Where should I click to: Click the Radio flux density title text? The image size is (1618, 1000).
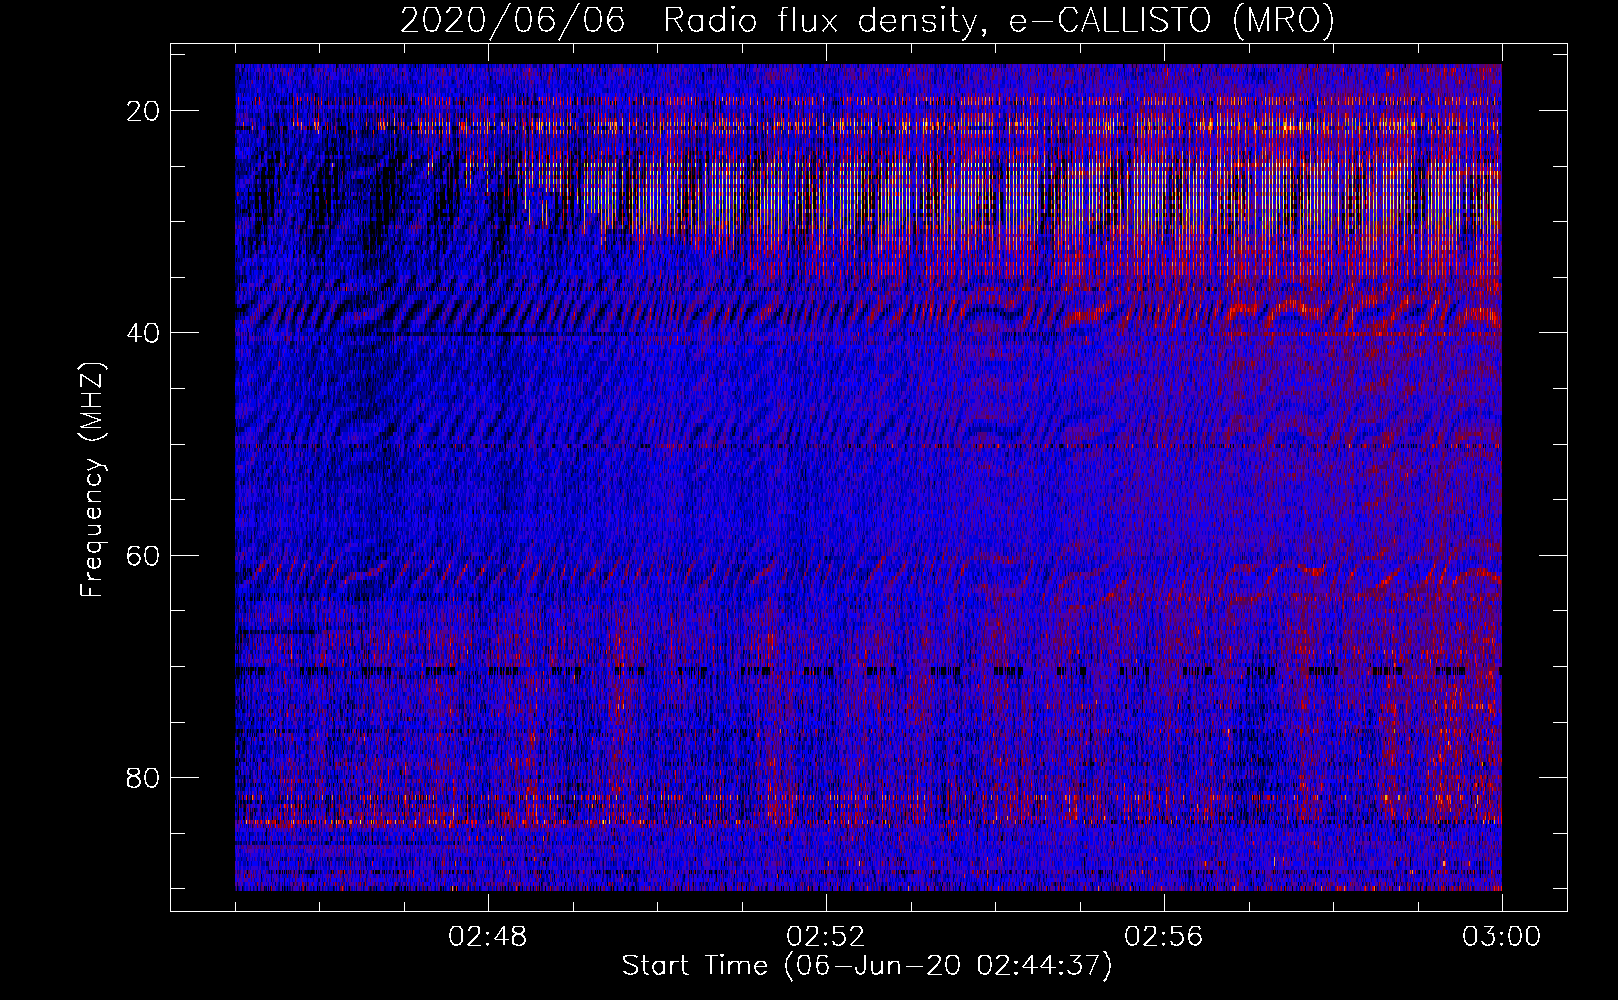coord(819,20)
